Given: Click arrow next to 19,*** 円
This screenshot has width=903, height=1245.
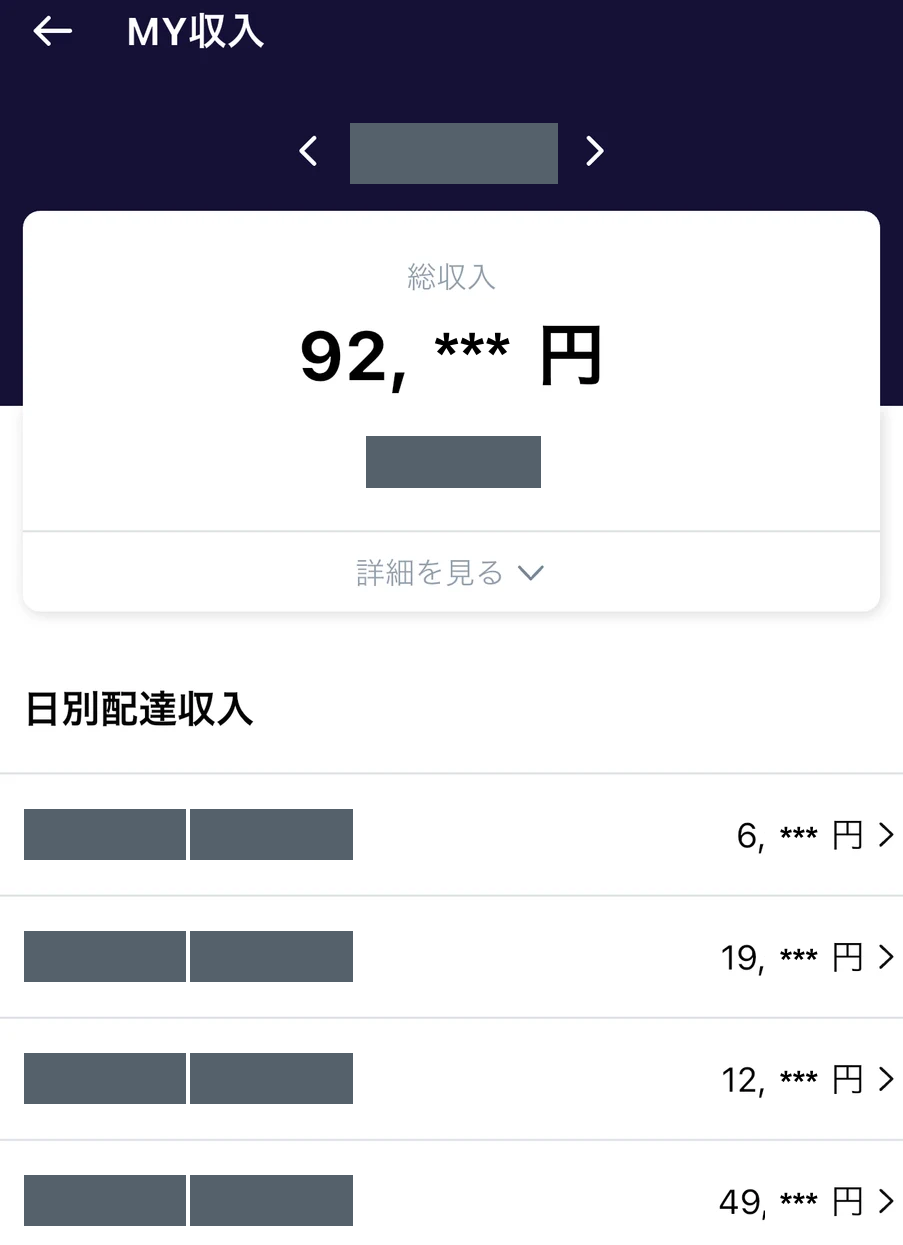Looking at the screenshot, I should [x=885, y=958].
